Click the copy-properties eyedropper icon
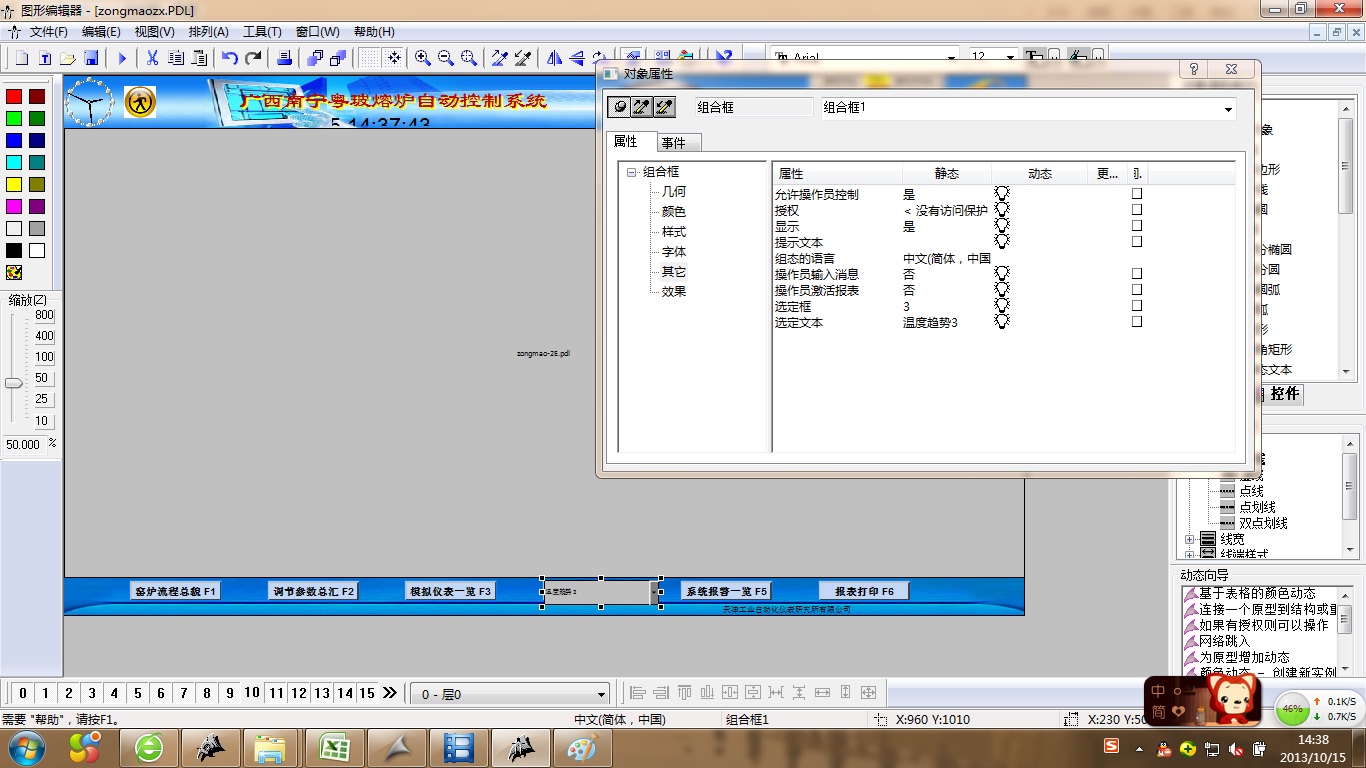Screen dimensions: 1366x768 tap(500, 58)
